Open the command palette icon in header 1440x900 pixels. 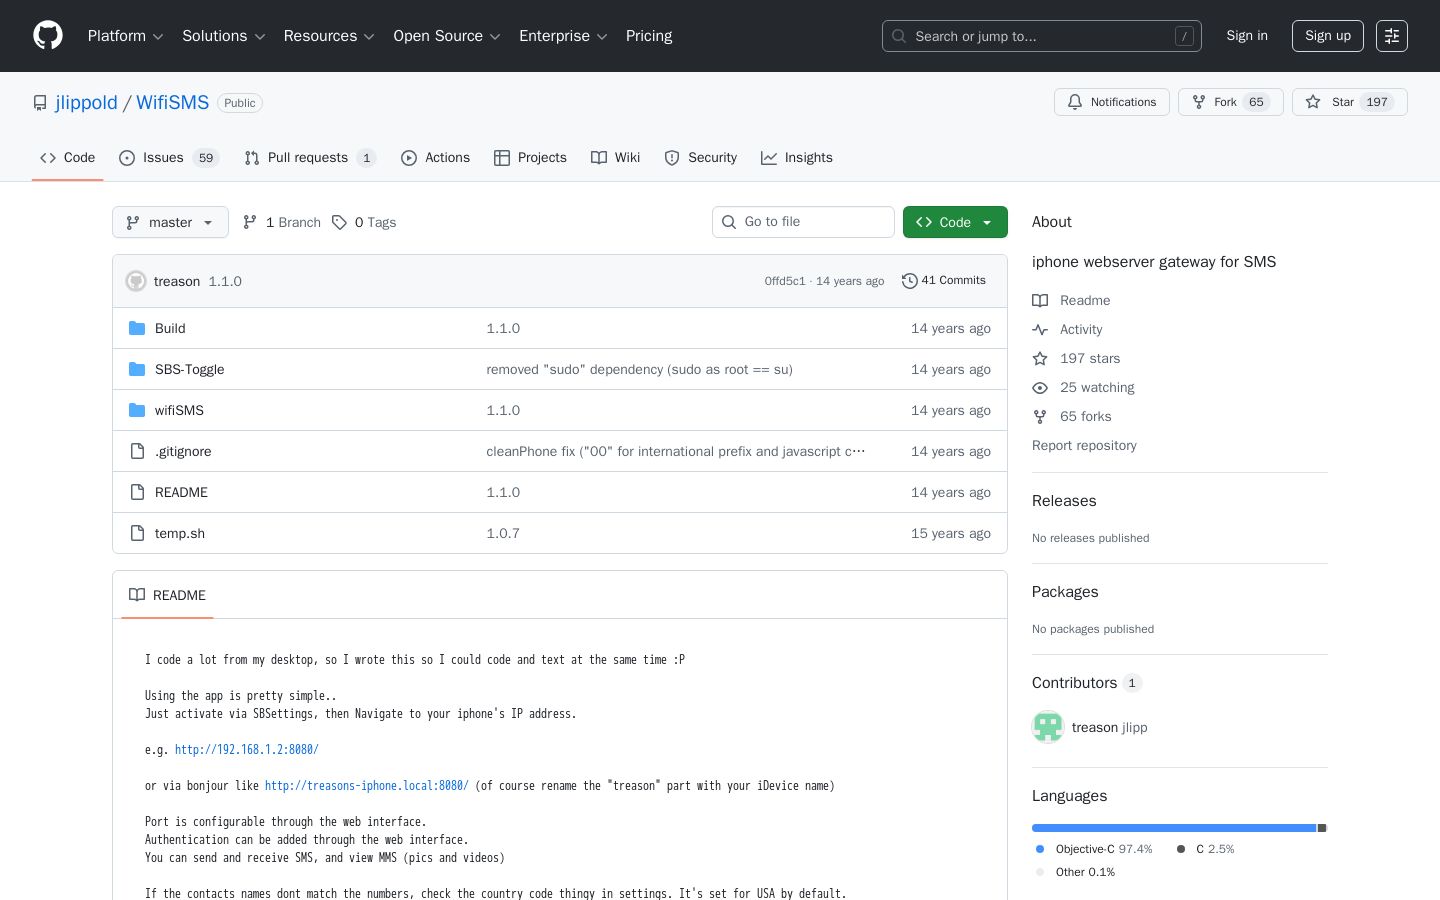[1391, 36]
